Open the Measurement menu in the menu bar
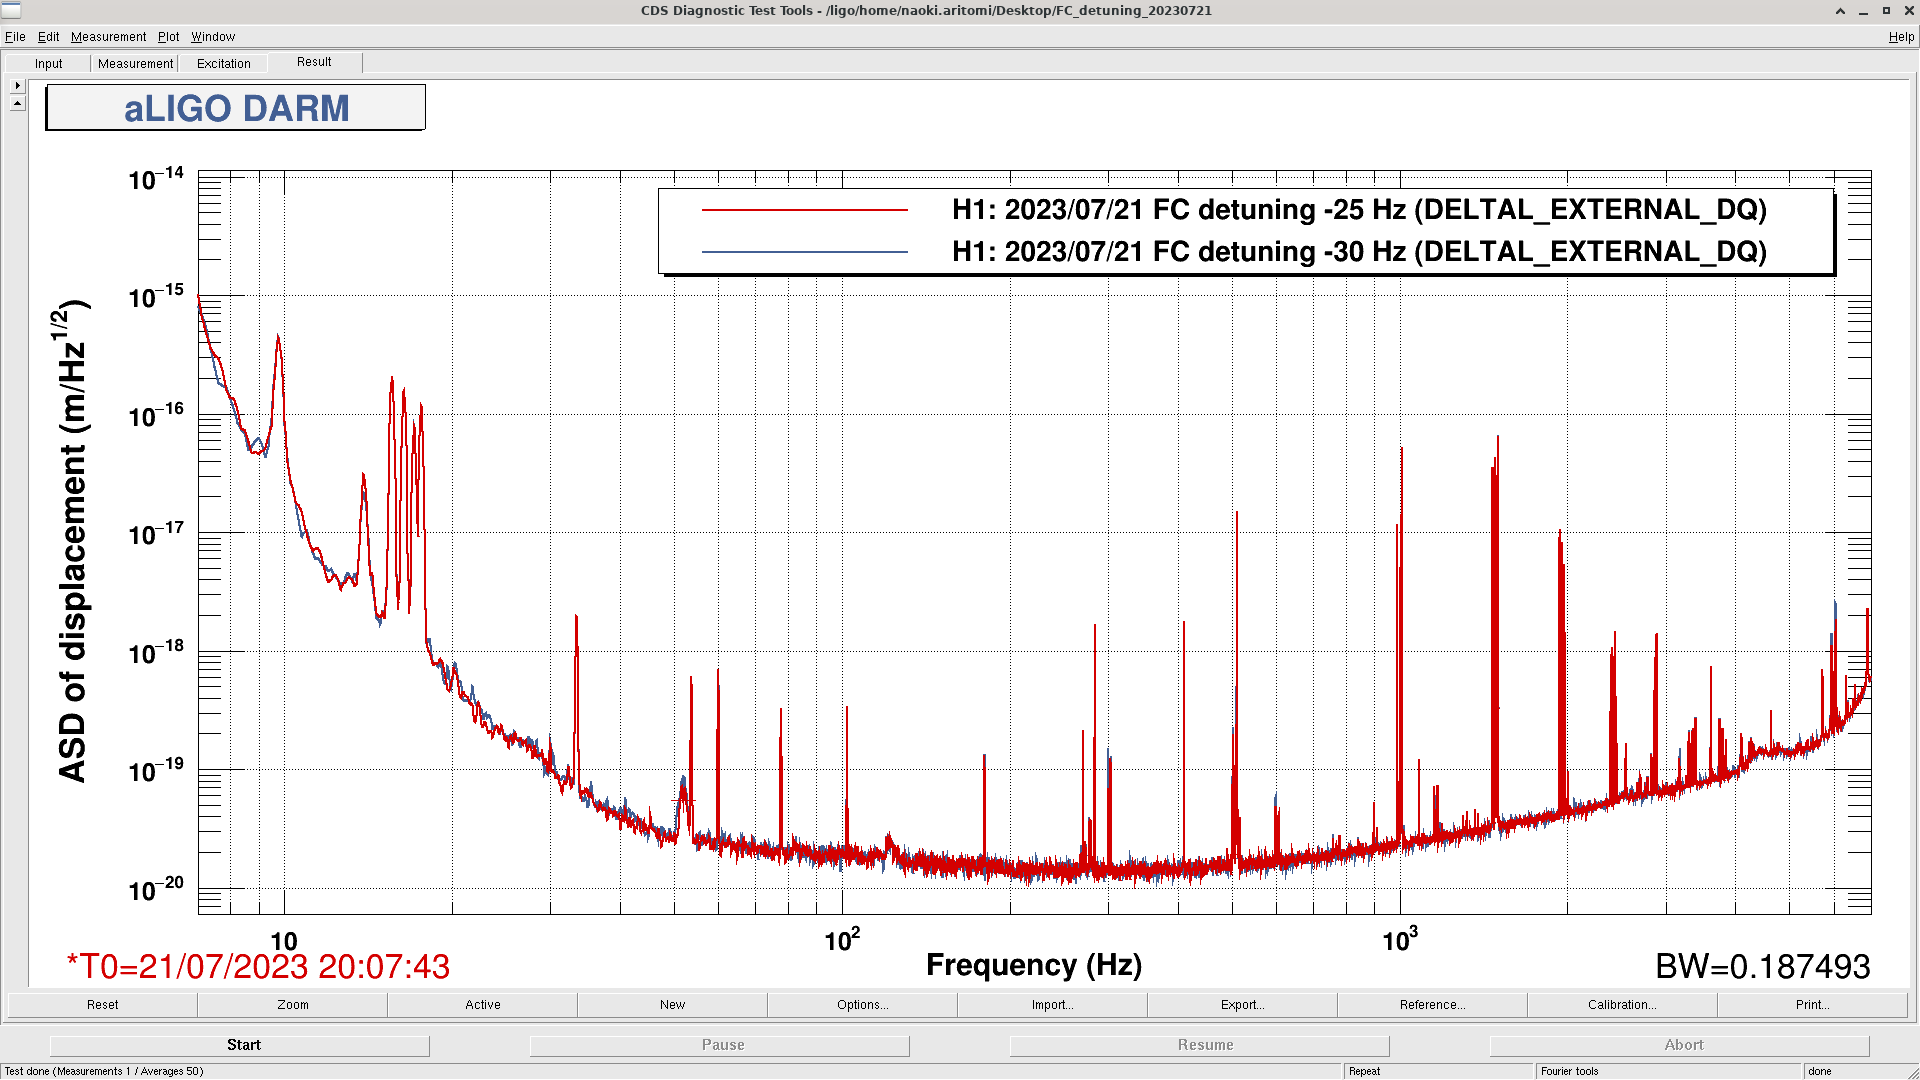Screen dimensions: 1920x1080 tap(108, 37)
